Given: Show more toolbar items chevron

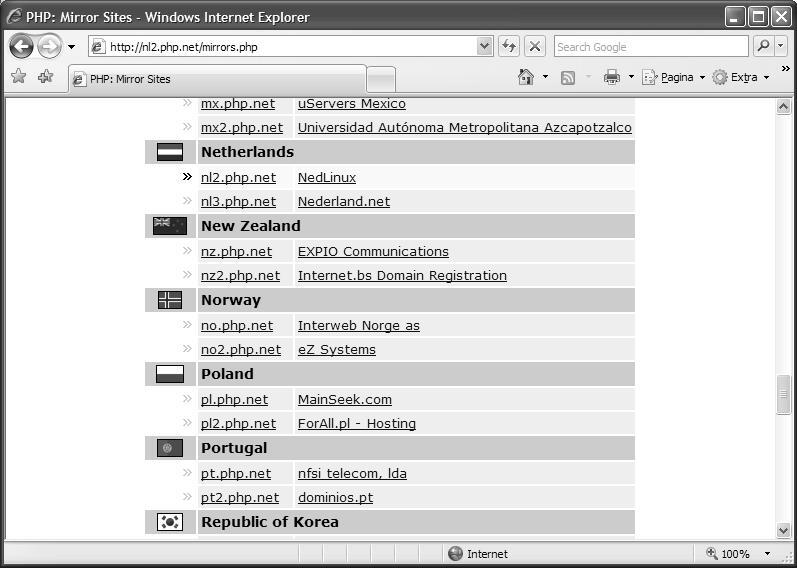Looking at the screenshot, I should 786,69.
